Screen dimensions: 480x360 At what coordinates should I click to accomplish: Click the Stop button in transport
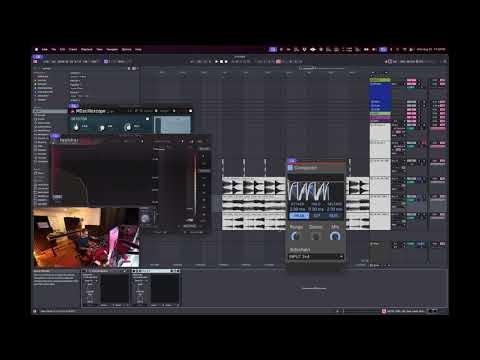coord(221,62)
